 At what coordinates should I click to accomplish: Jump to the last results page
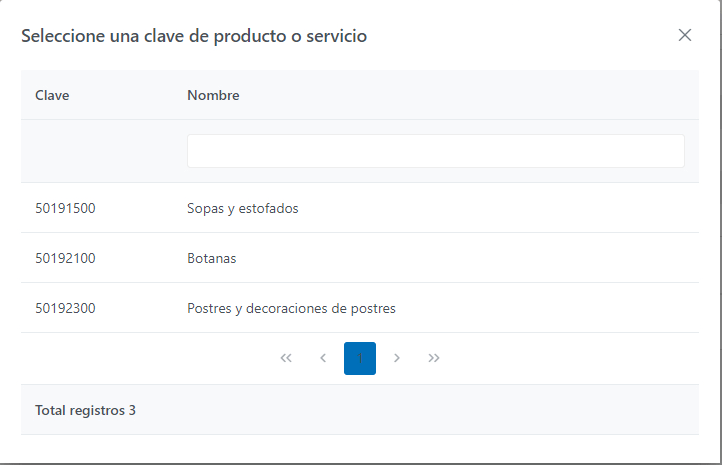pos(434,358)
